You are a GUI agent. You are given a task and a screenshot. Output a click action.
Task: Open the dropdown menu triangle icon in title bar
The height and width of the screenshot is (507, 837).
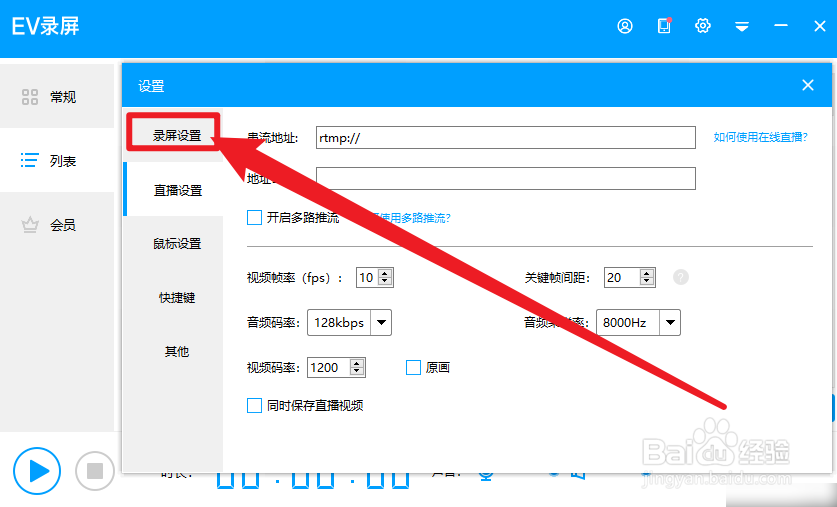(x=742, y=26)
